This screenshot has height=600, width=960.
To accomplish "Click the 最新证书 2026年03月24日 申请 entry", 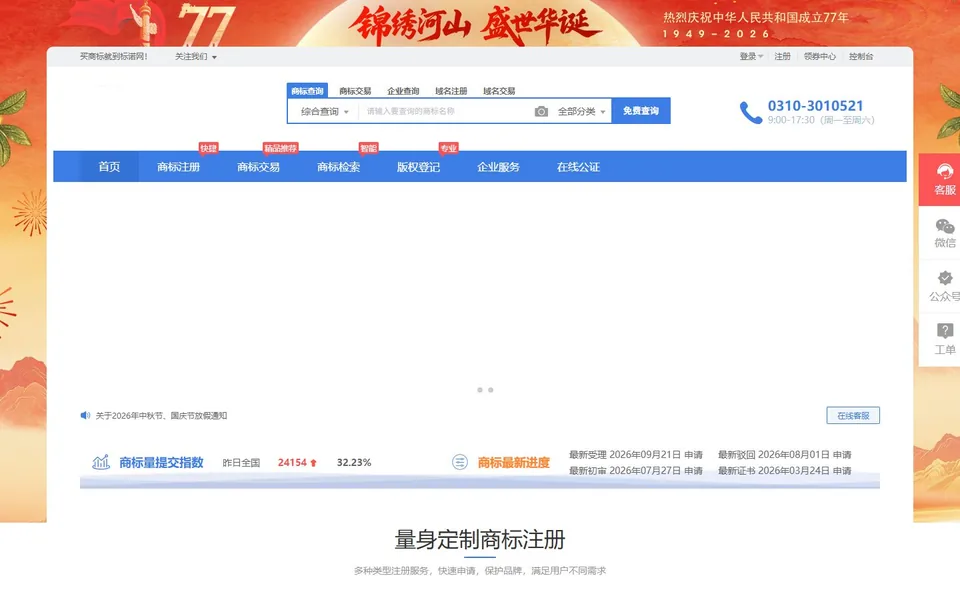I will click(x=784, y=471).
